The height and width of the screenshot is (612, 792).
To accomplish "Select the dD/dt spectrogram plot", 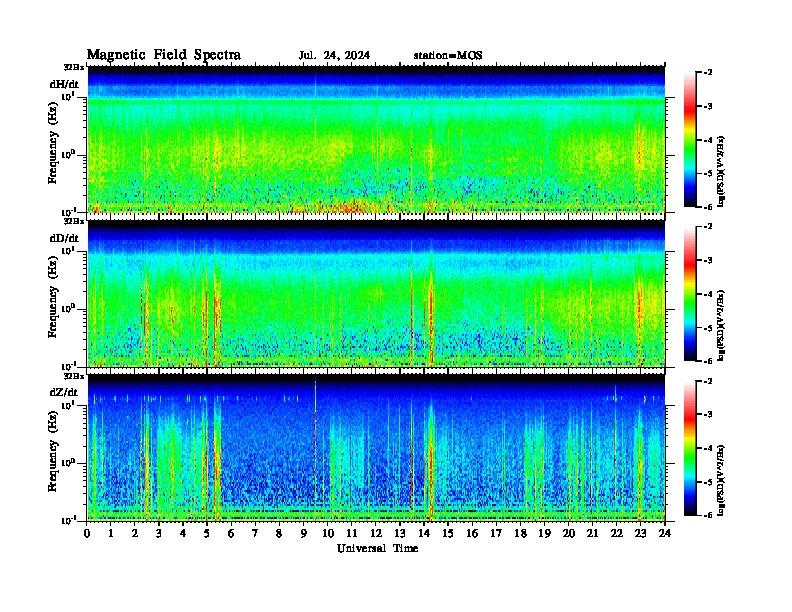I will (x=376, y=293).
